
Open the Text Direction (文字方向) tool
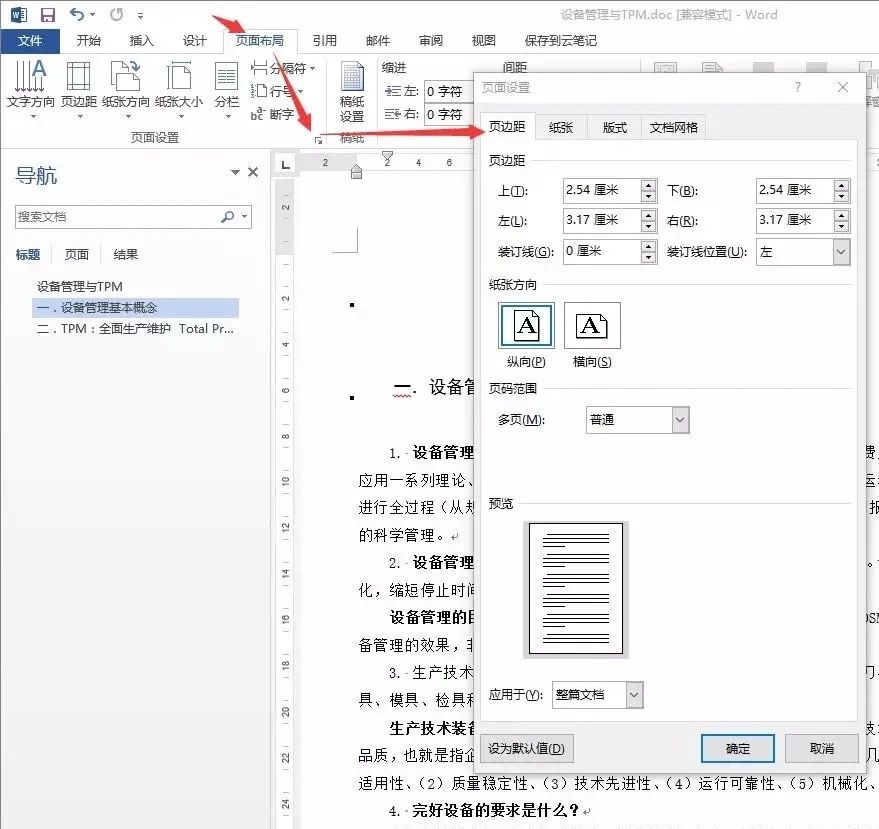pyautogui.click(x=30, y=89)
